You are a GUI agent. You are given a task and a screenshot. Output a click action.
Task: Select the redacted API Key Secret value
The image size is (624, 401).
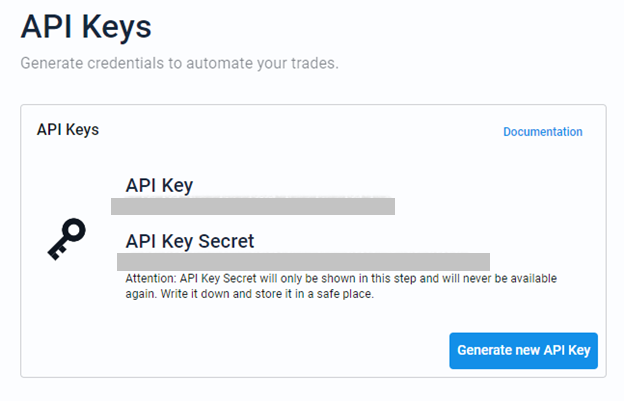[x=303, y=262]
